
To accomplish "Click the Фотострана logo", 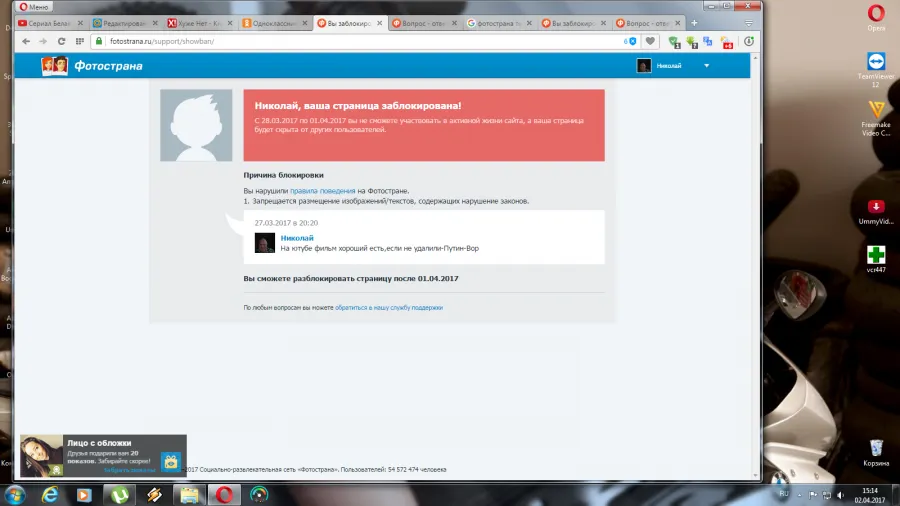I will [92, 66].
